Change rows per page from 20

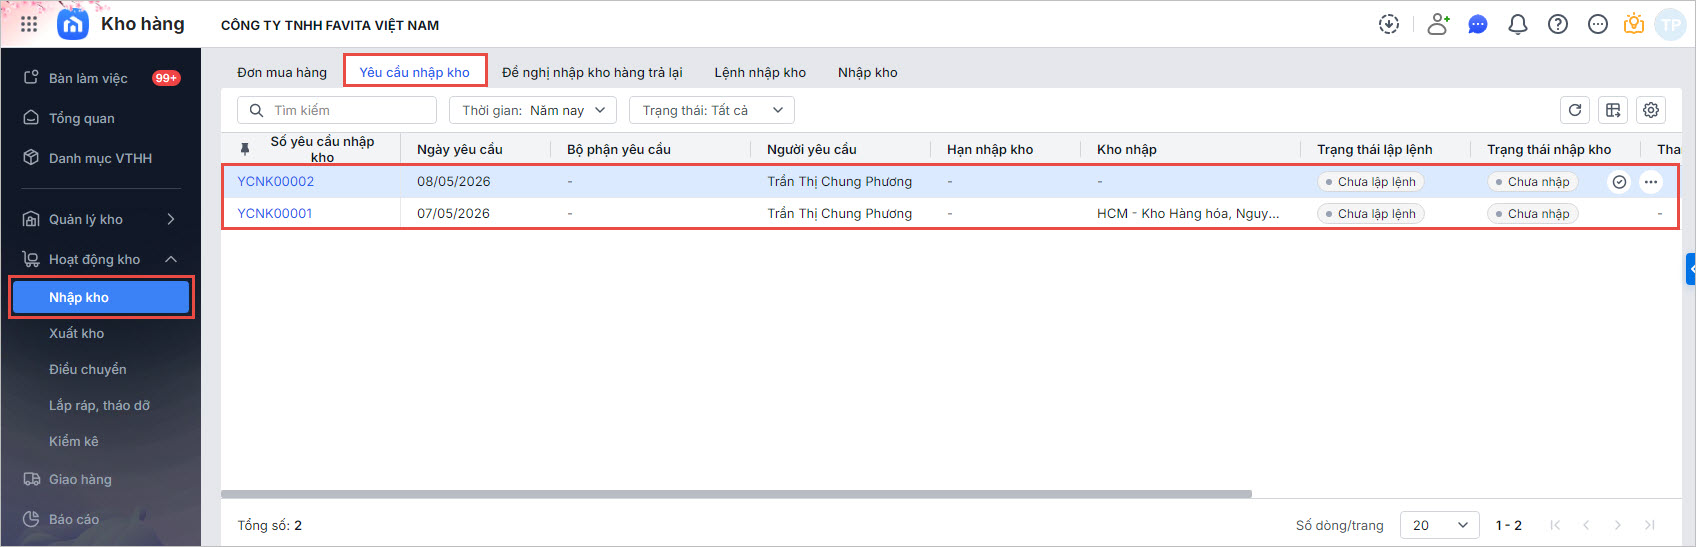click(x=1440, y=525)
